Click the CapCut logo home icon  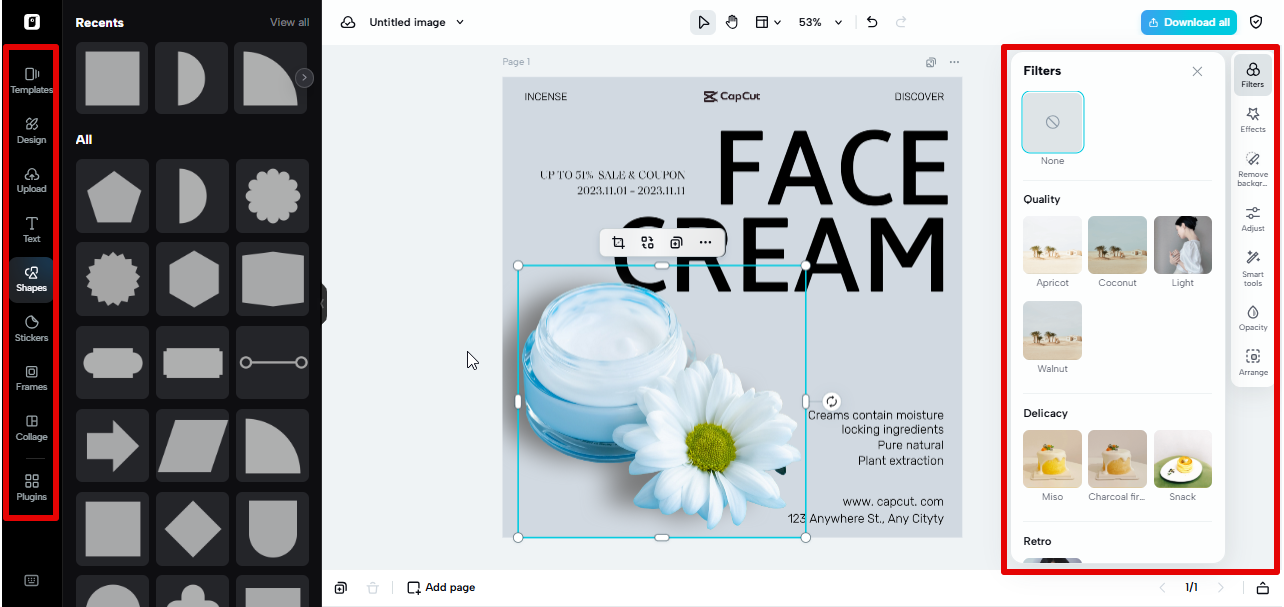click(31, 22)
